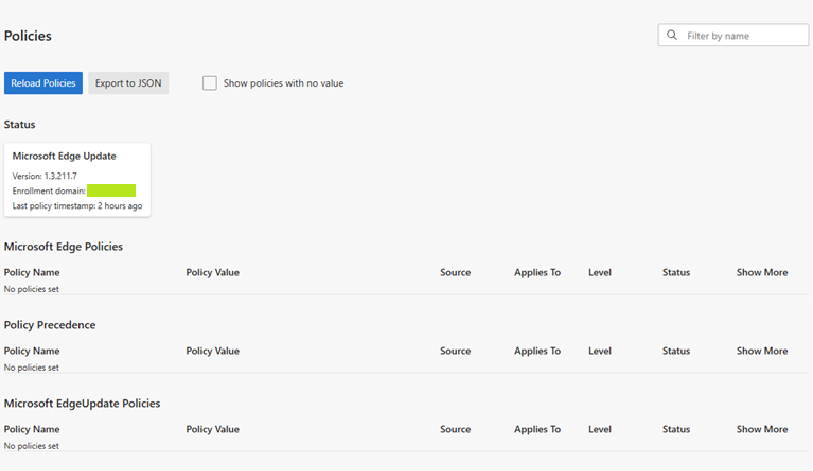Click the magnifier icon in the filter box
Viewport: 813px width, 471px height.
[x=672, y=35]
